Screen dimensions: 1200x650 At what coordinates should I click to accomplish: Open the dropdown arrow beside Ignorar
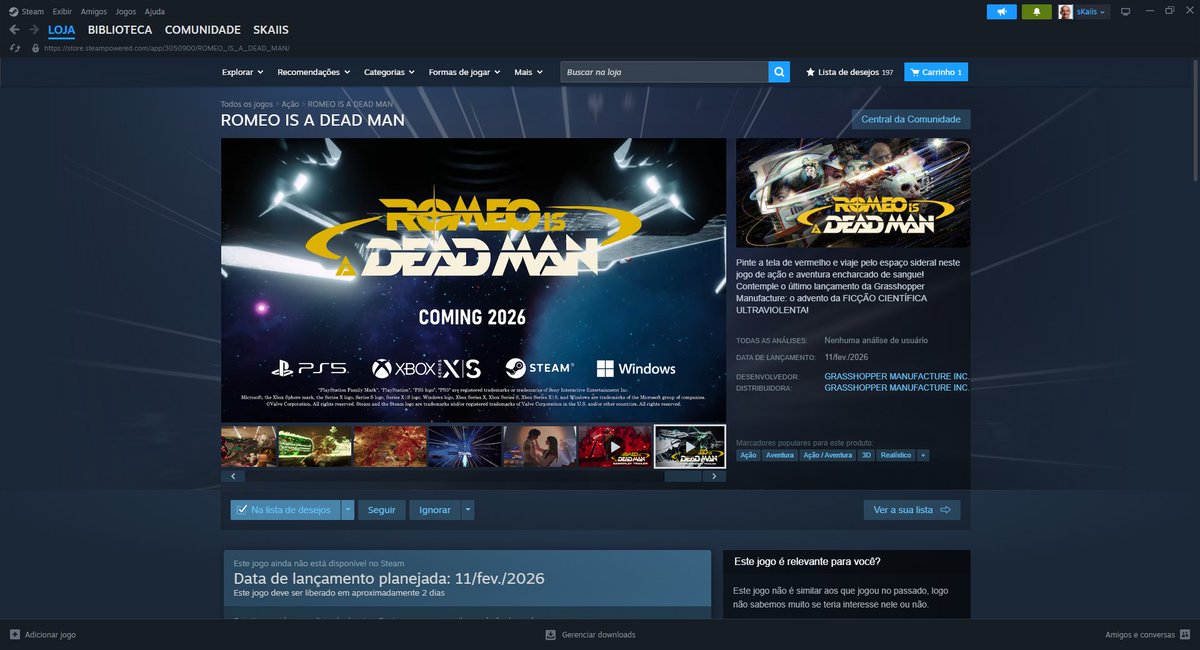coord(468,510)
